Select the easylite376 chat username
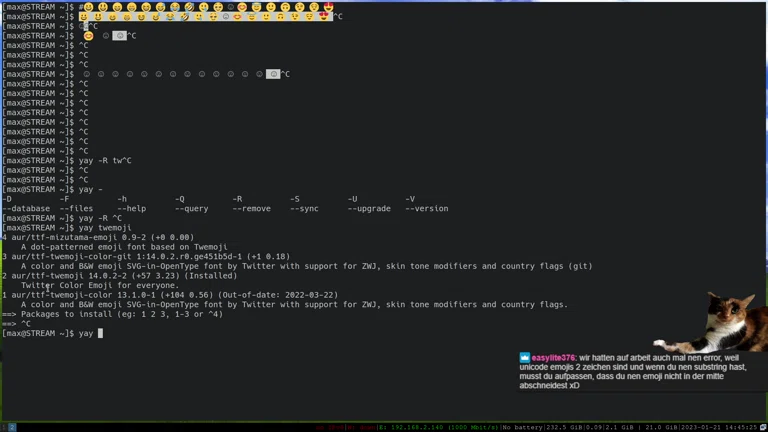The image size is (768, 432). pyautogui.click(x=553, y=358)
